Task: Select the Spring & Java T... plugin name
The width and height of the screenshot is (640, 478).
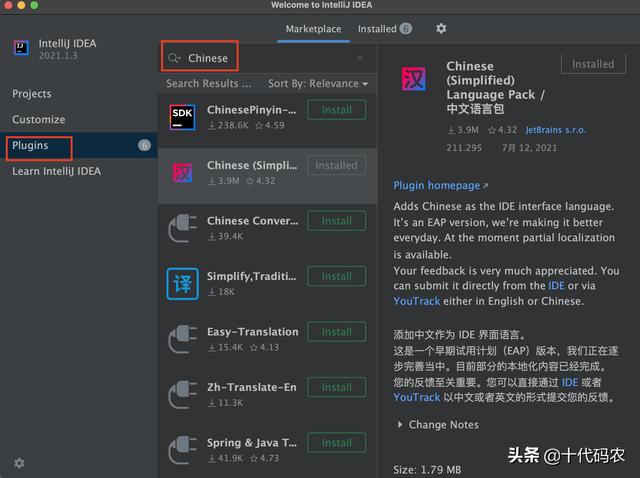Action: 252,443
